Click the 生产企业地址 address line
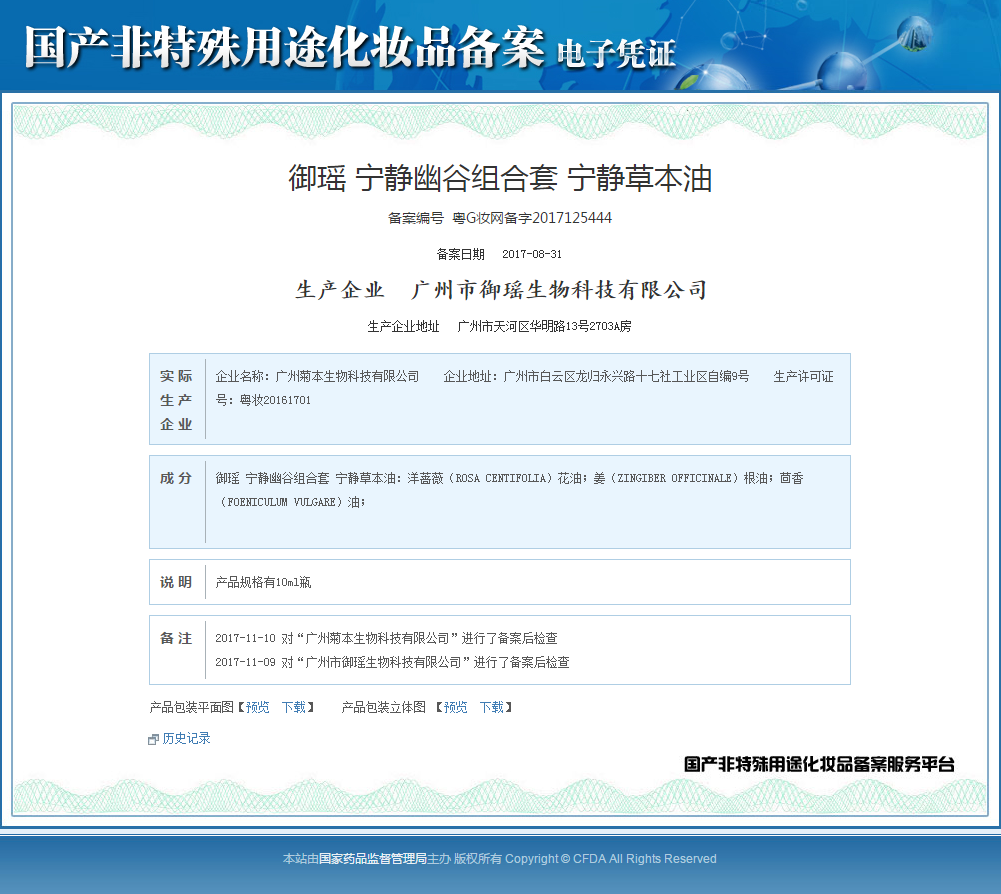This screenshot has width=1001, height=894. coord(499,326)
